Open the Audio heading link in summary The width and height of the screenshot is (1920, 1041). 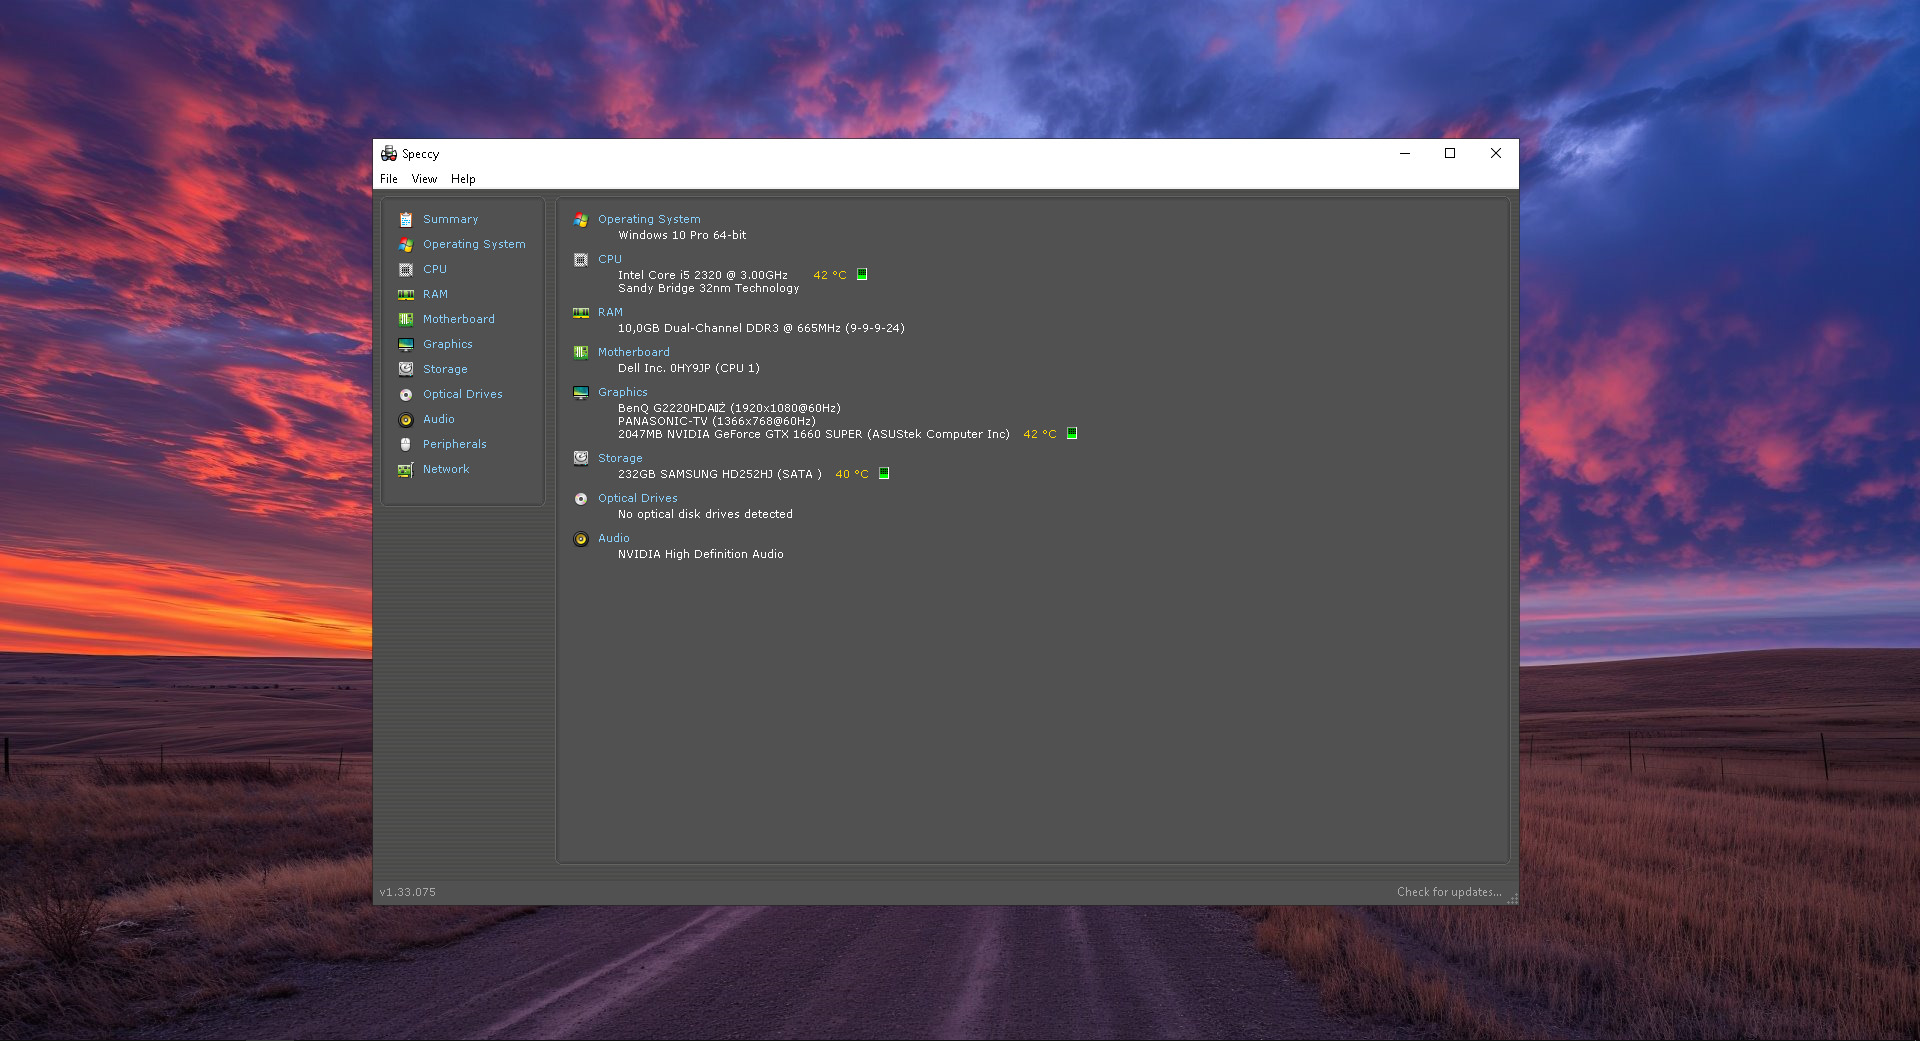coord(614,538)
